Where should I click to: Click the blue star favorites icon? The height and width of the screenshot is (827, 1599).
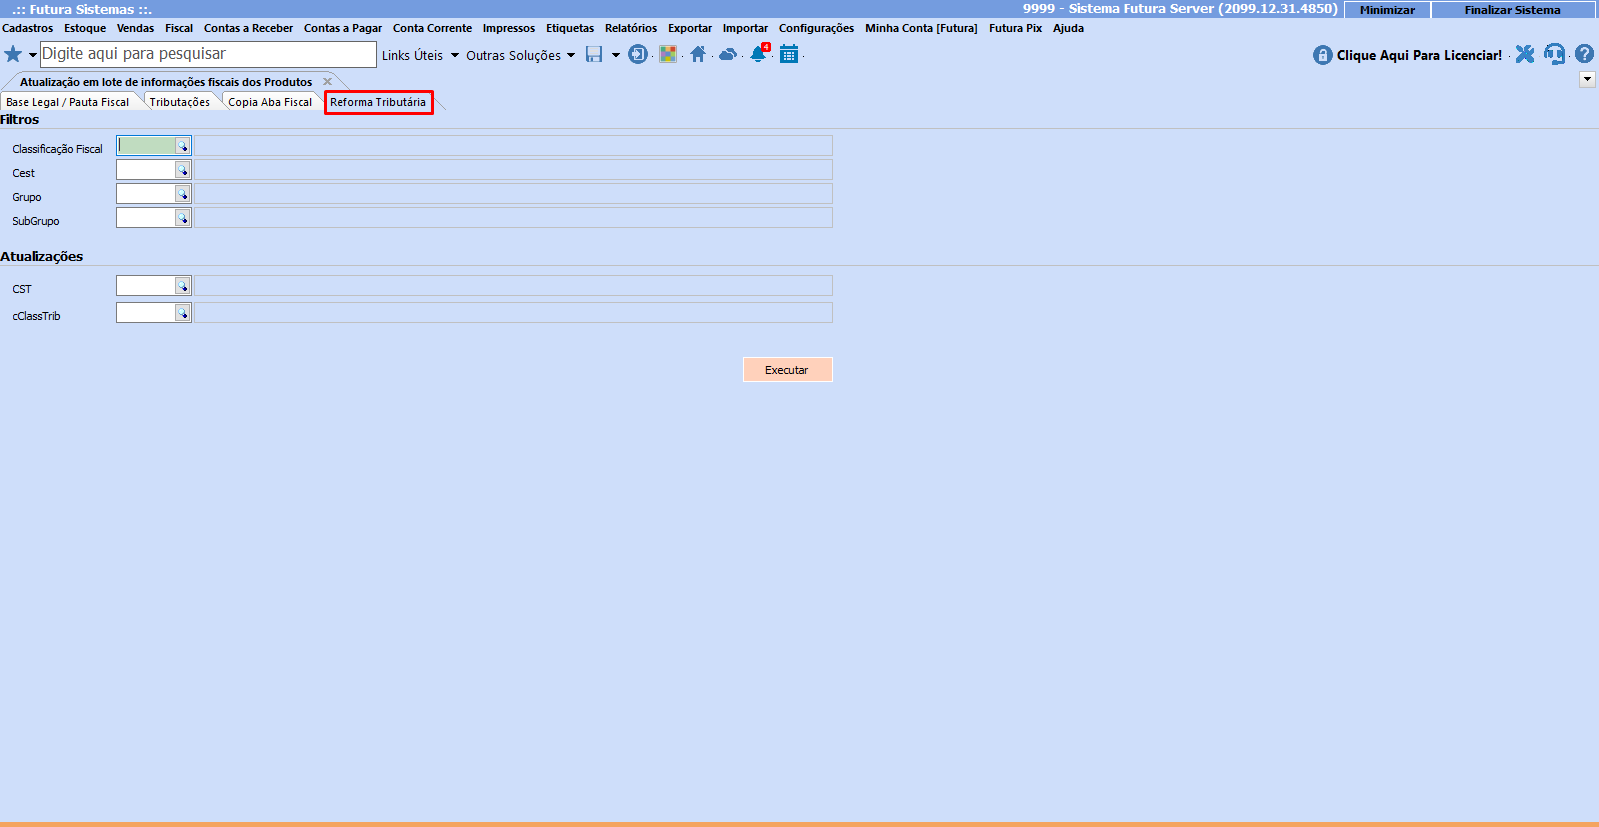click(x=13, y=54)
